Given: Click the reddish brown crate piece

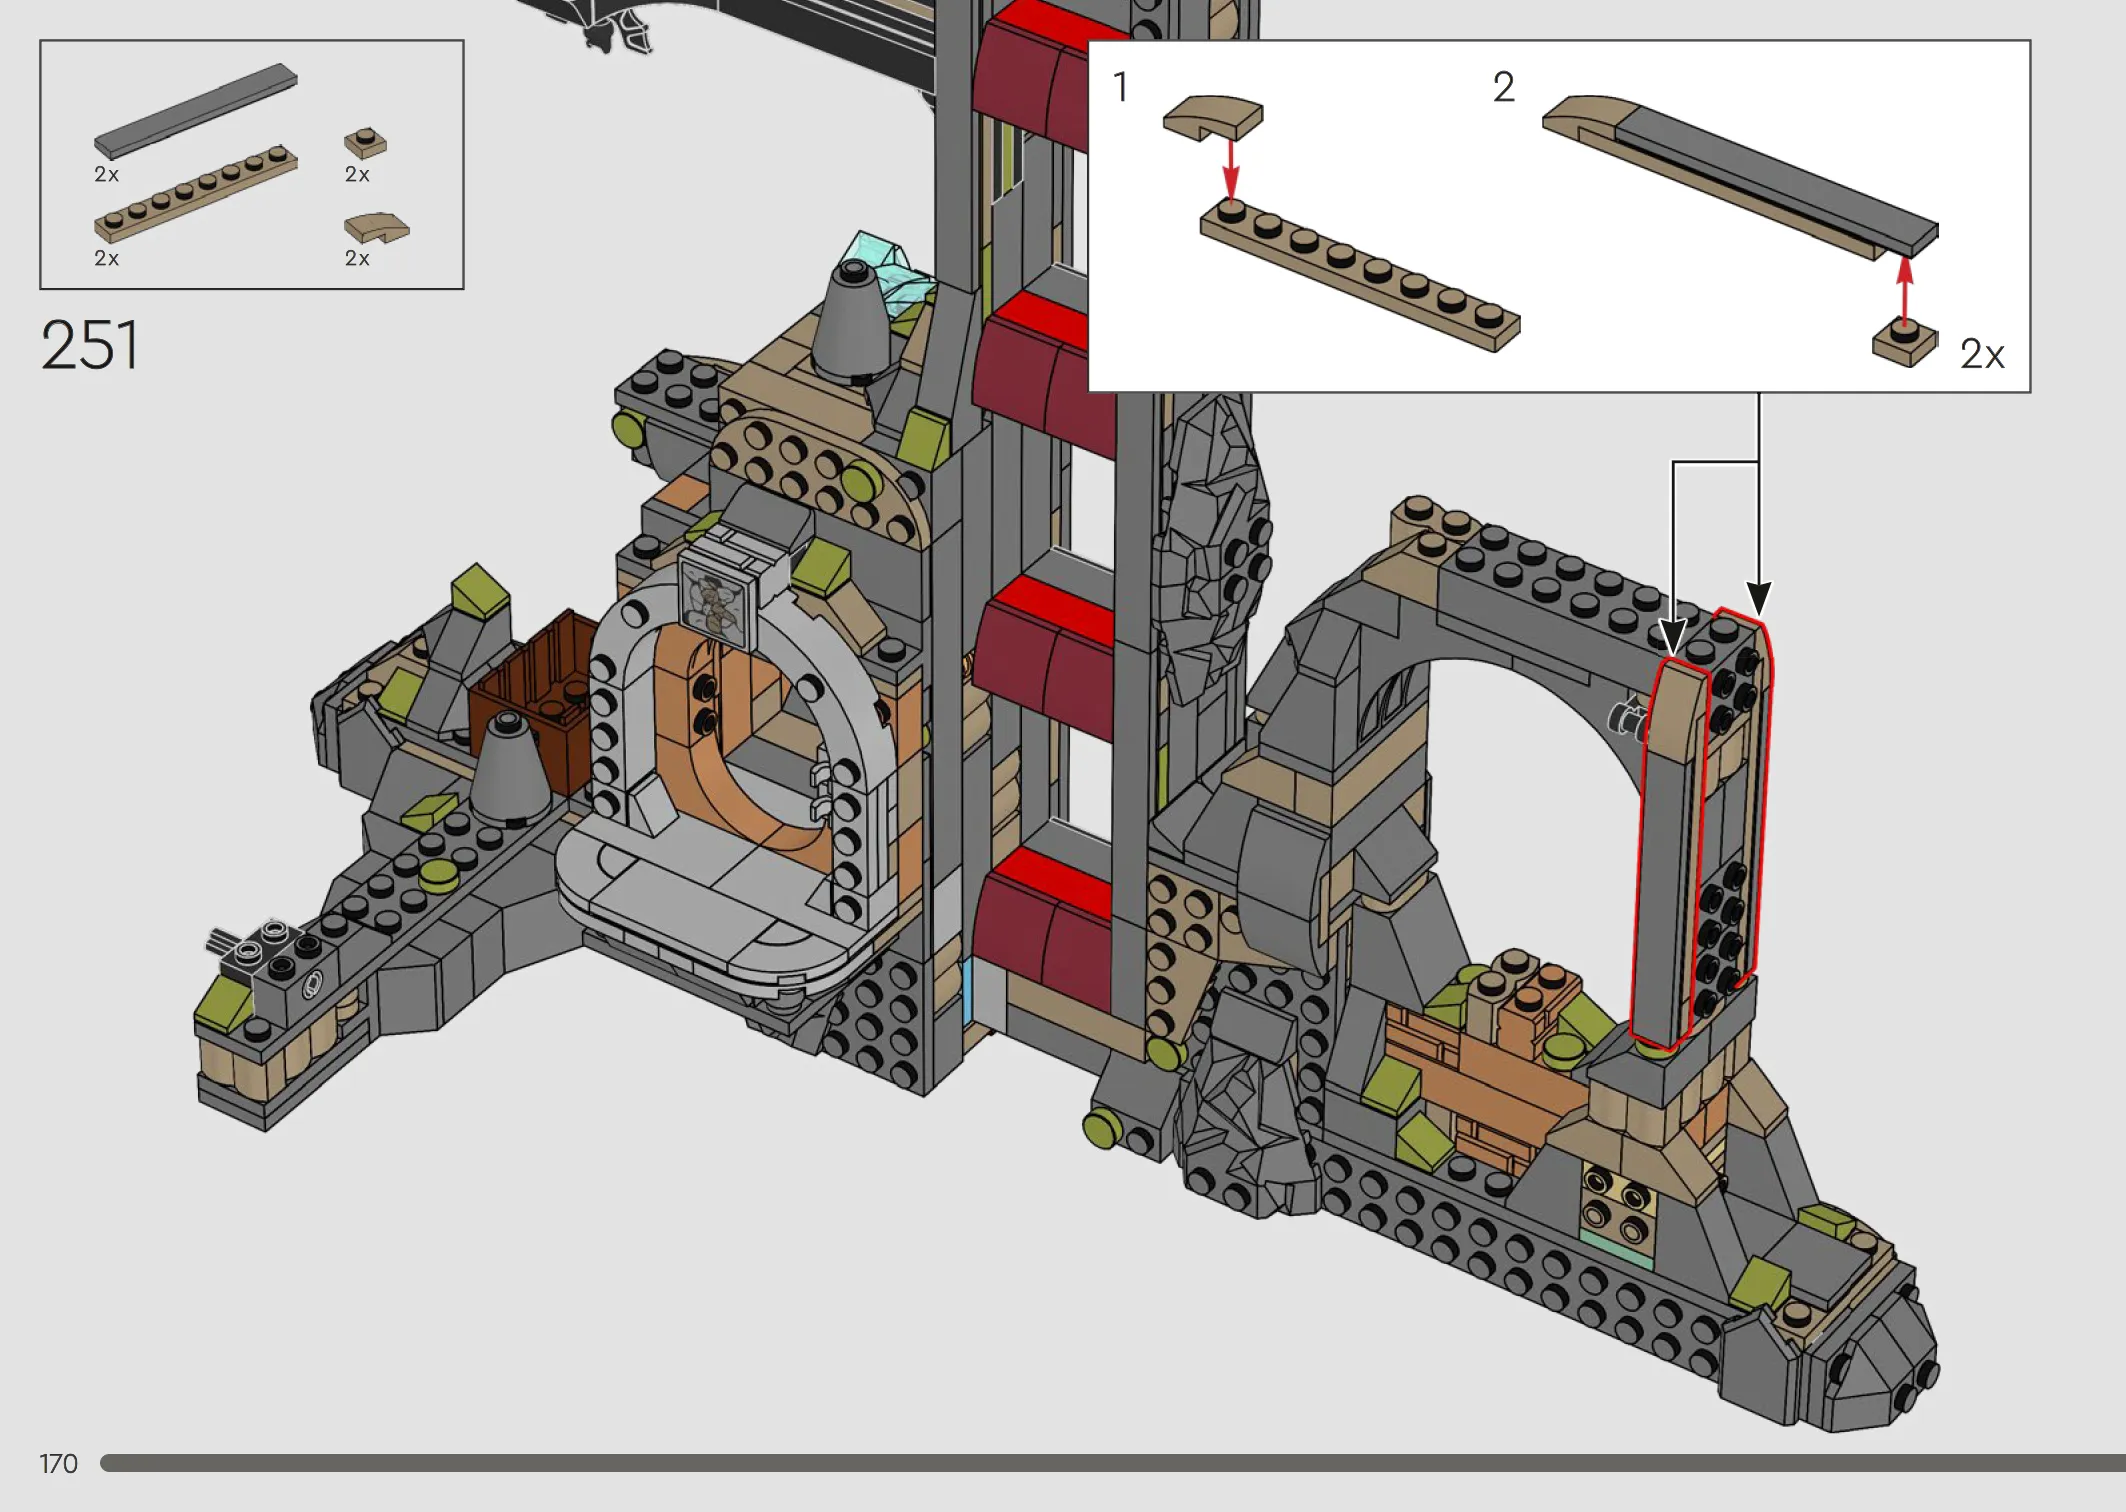Looking at the screenshot, I should [x=536, y=702].
